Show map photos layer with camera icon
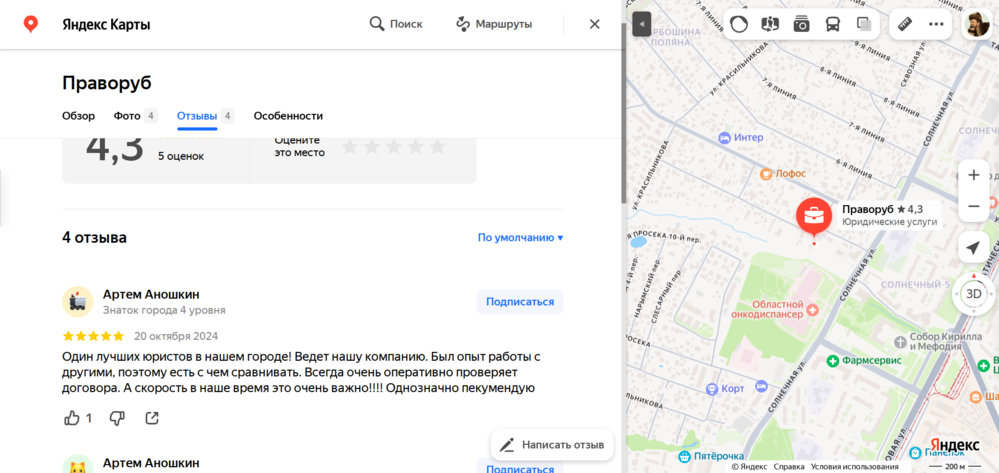999x473 pixels. (801, 24)
